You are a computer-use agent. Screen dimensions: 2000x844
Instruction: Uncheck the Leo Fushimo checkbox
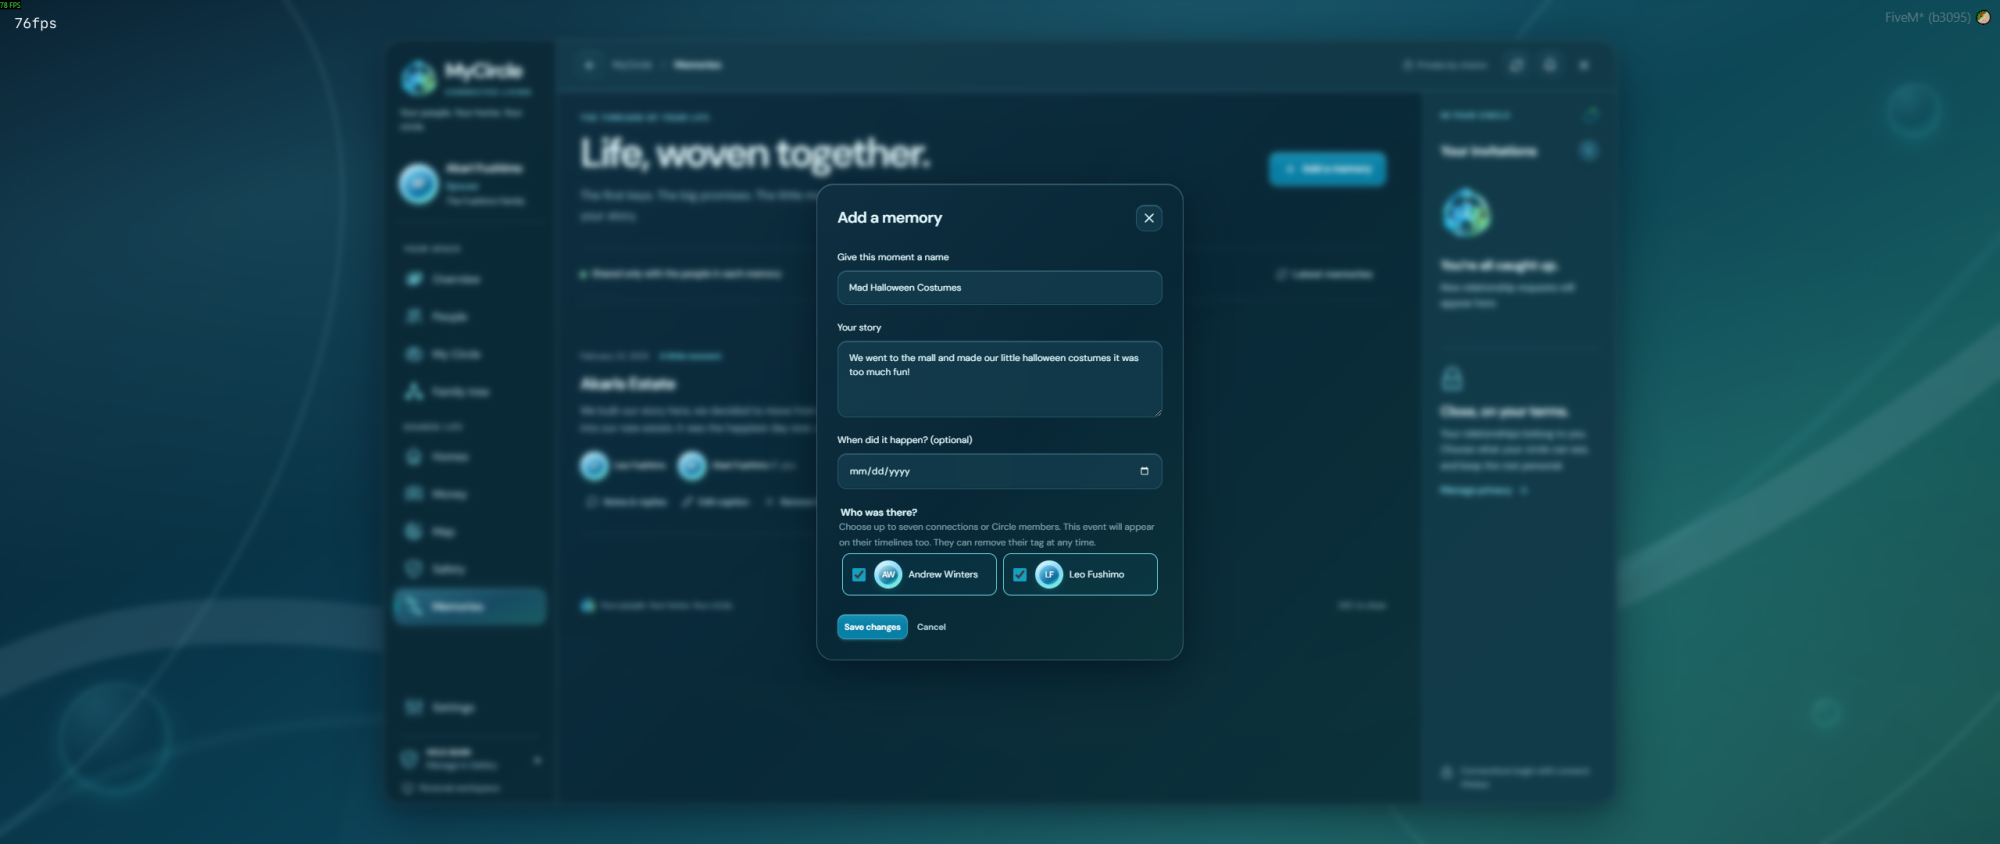pyautogui.click(x=1020, y=575)
